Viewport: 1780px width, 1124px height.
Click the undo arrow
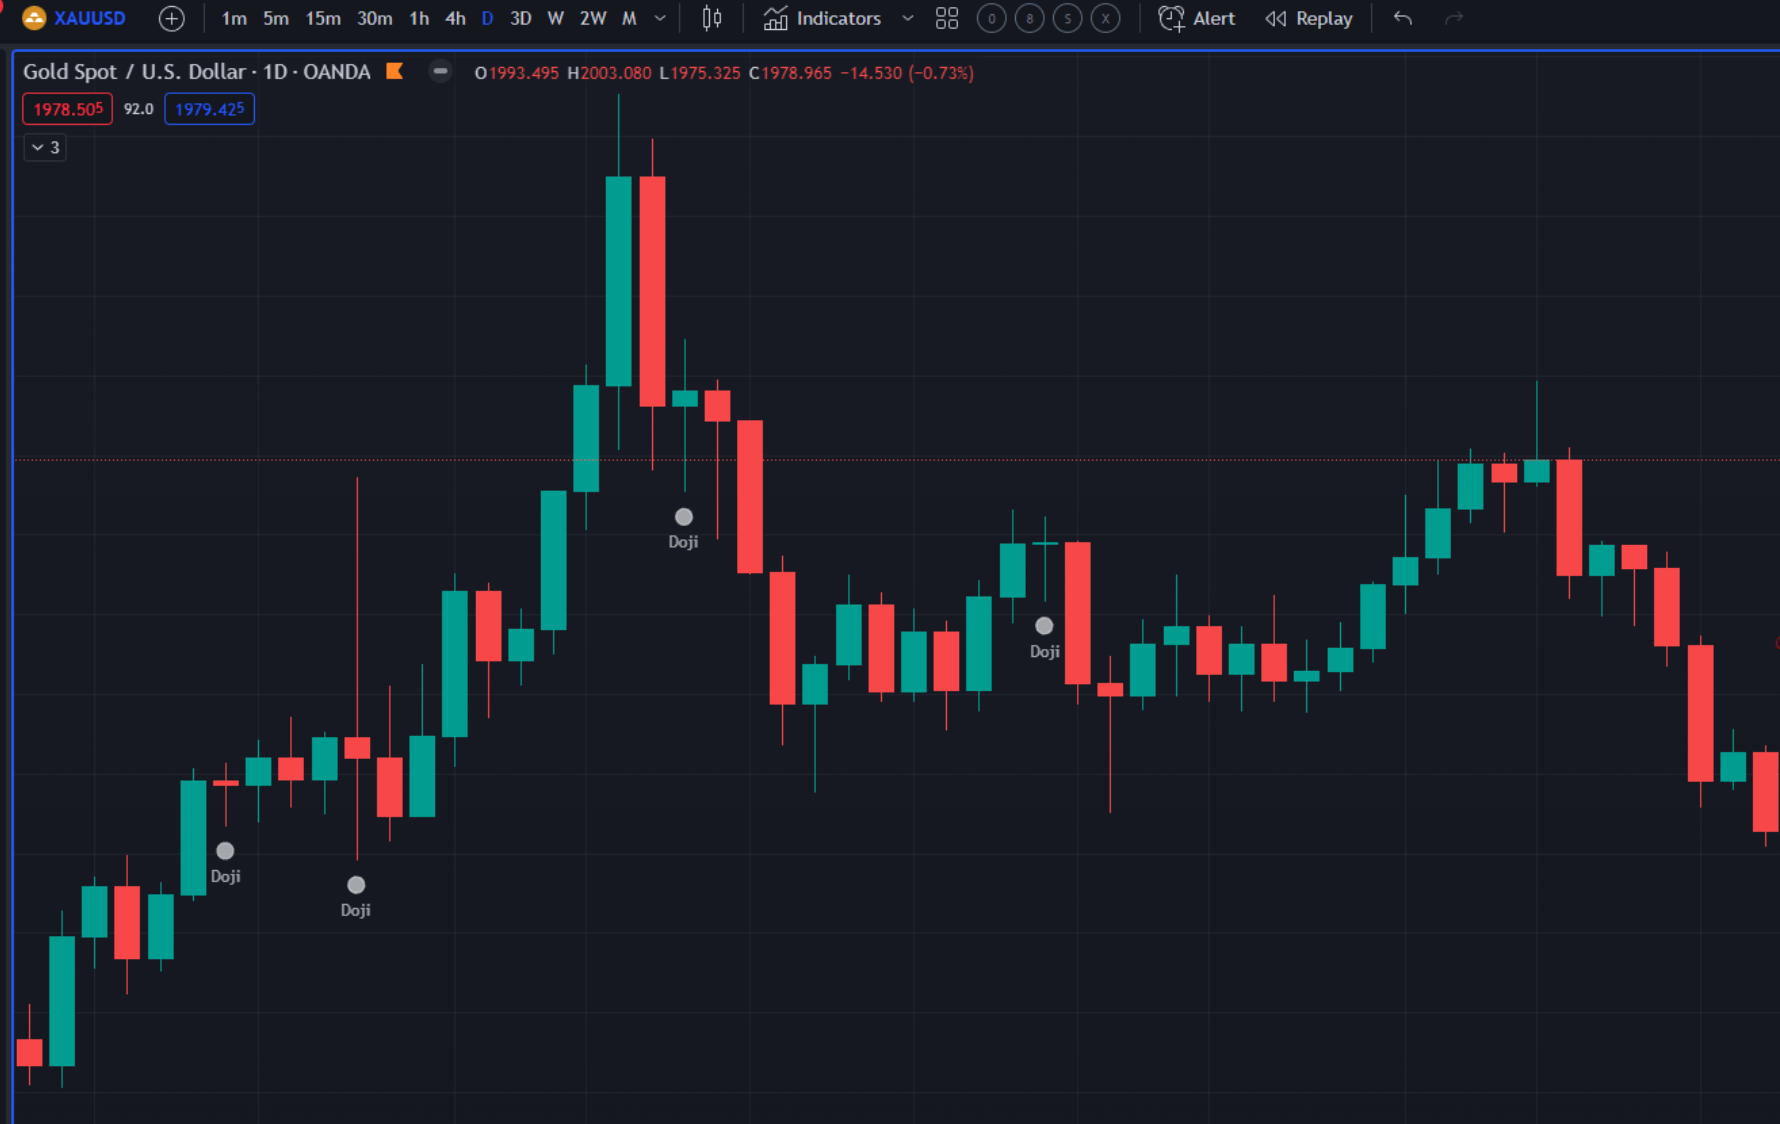click(1402, 18)
